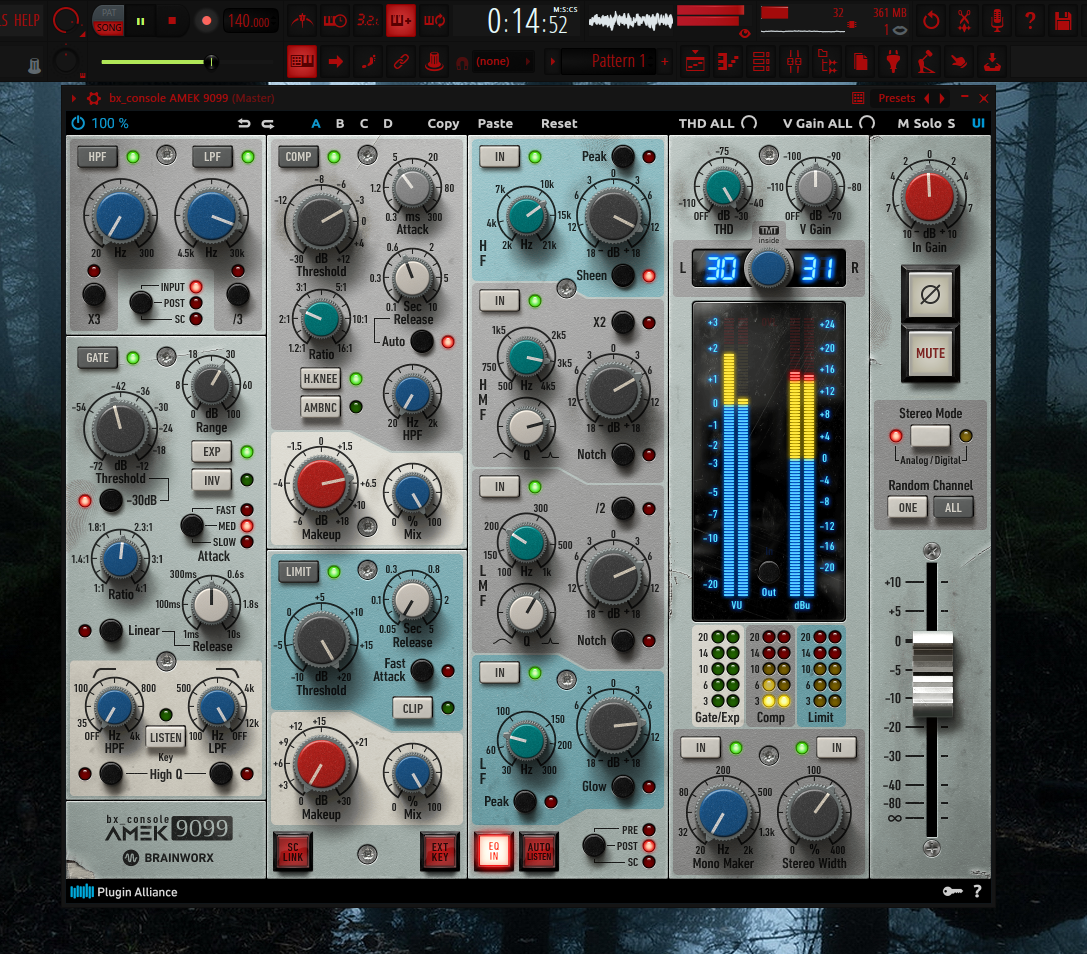
Task: Click the record button in transport
Action: [x=206, y=21]
